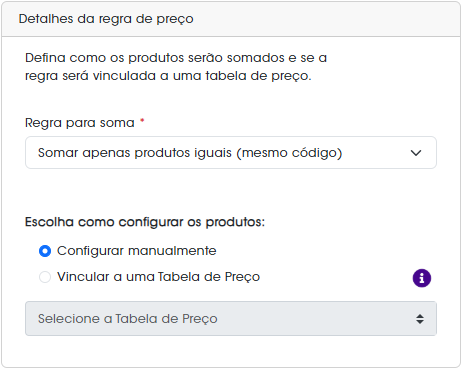Click the purple info icon
This screenshot has height=369, width=462.
422,278
